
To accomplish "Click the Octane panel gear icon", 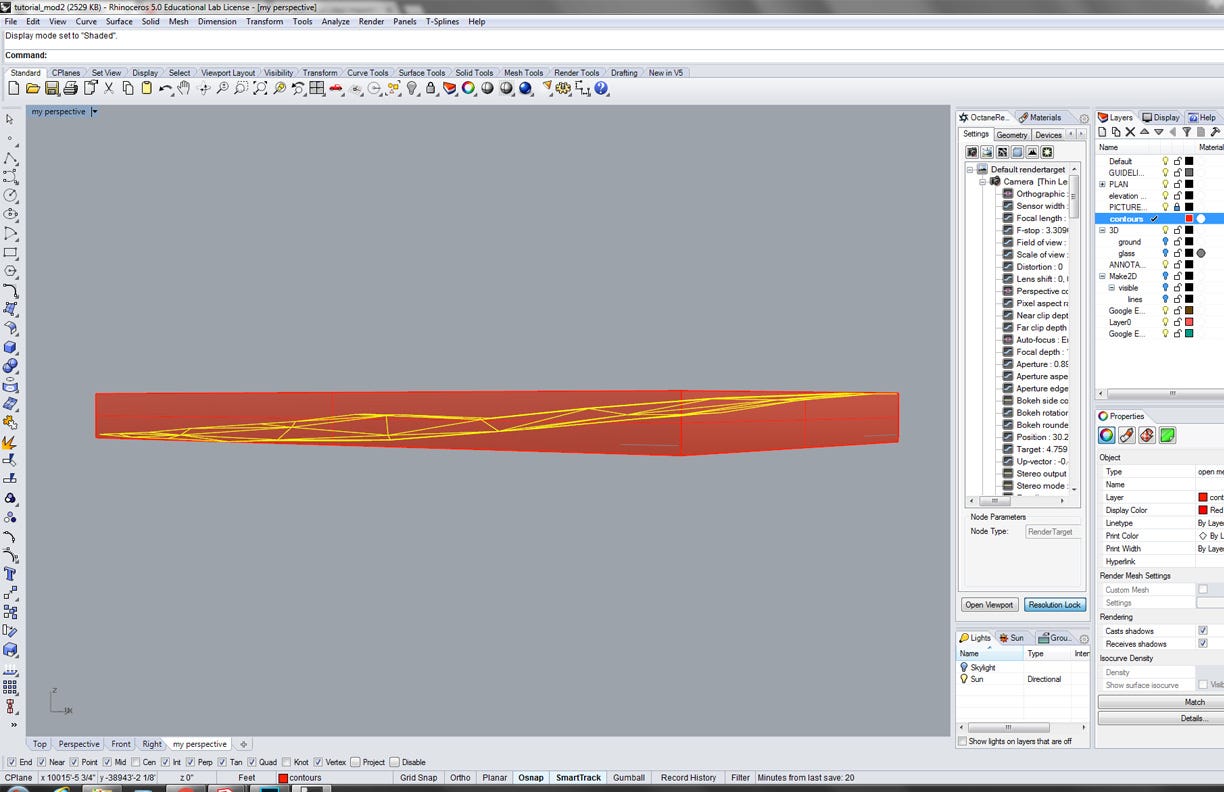I will coord(1084,118).
